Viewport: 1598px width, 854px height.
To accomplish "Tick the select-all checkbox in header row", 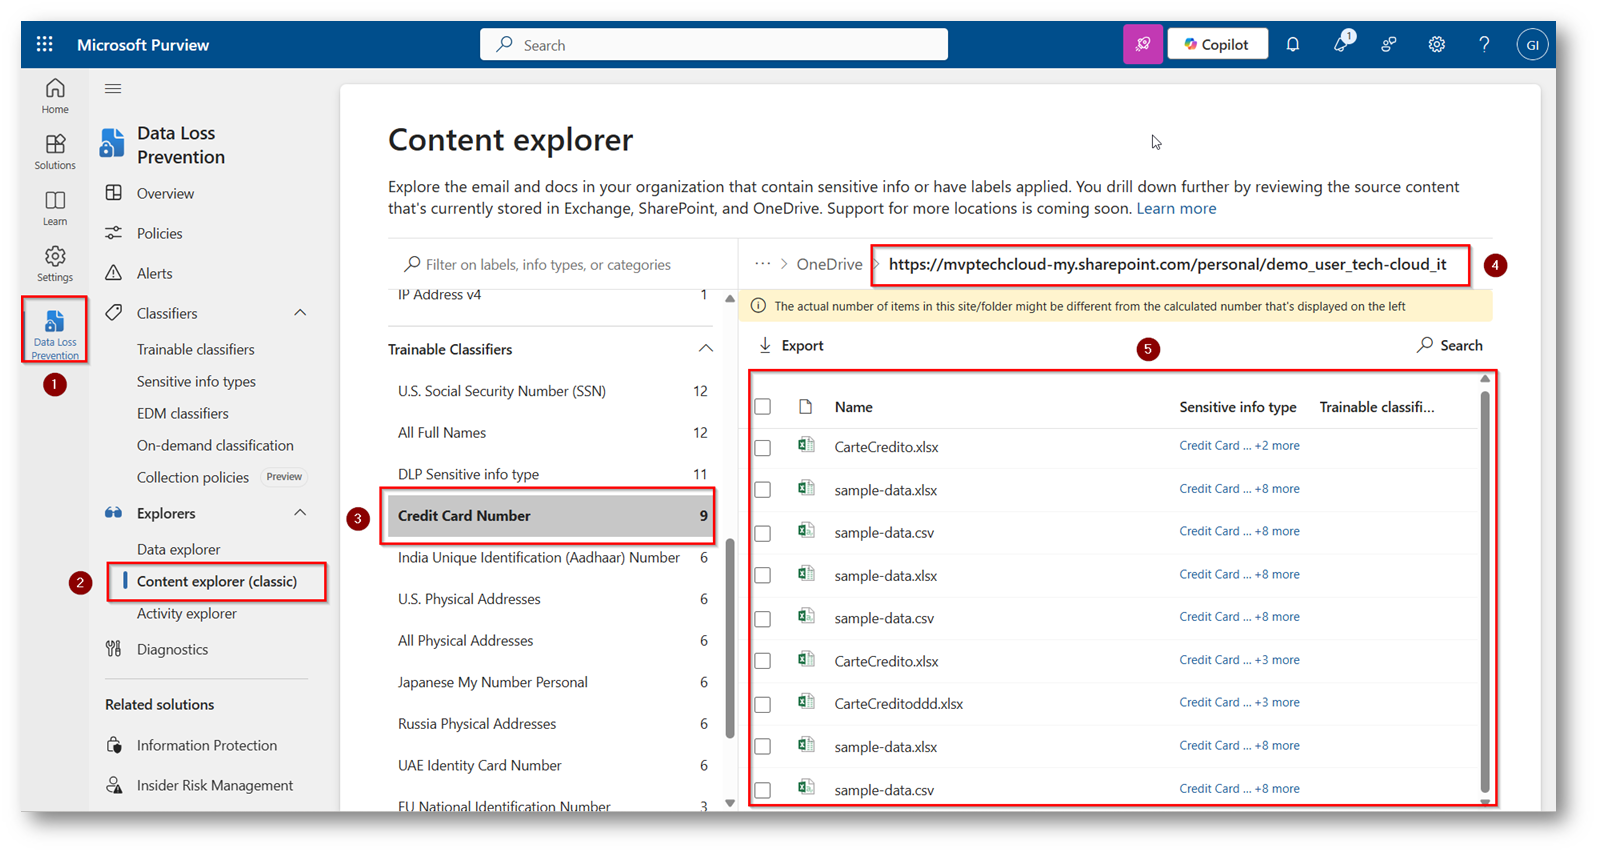I will coord(763,407).
